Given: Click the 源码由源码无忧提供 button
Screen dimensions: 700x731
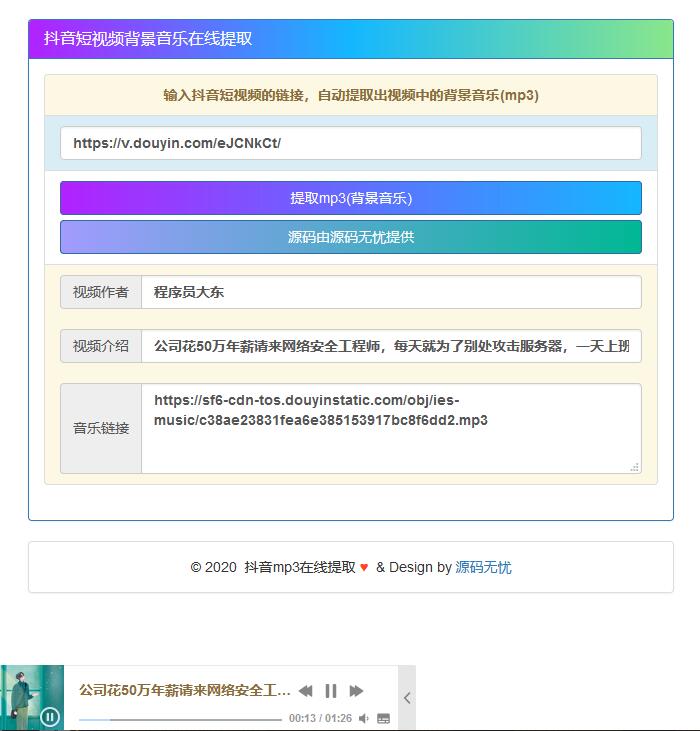Looking at the screenshot, I should point(350,237).
